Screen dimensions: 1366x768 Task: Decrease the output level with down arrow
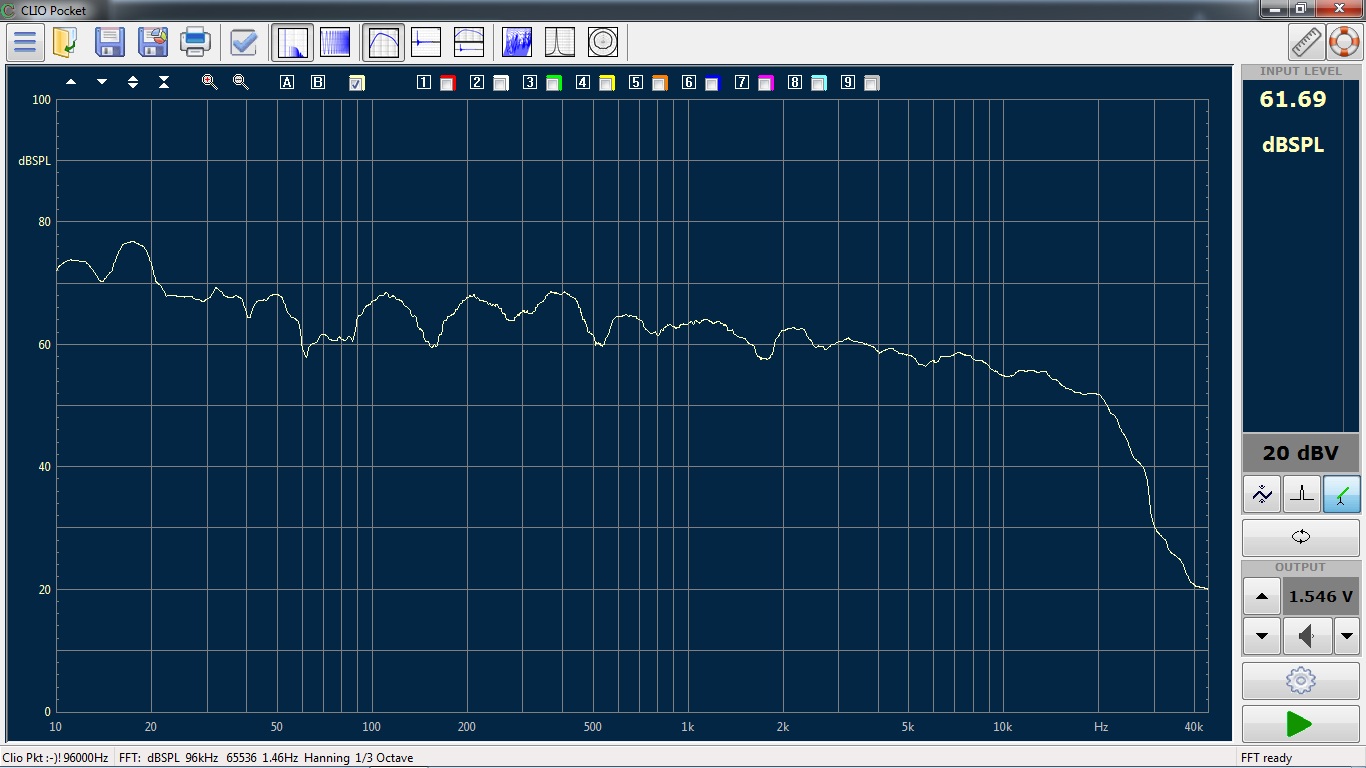[x=1262, y=635]
